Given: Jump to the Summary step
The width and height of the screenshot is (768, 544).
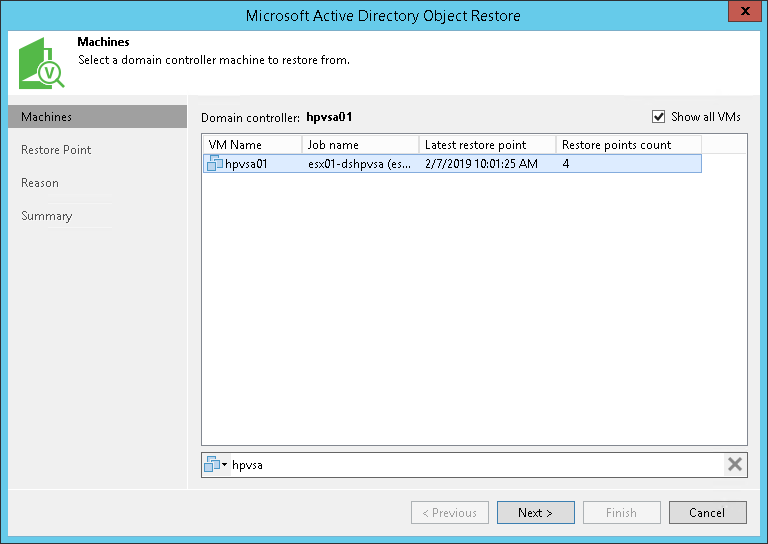Looking at the screenshot, I should [47, 216].
